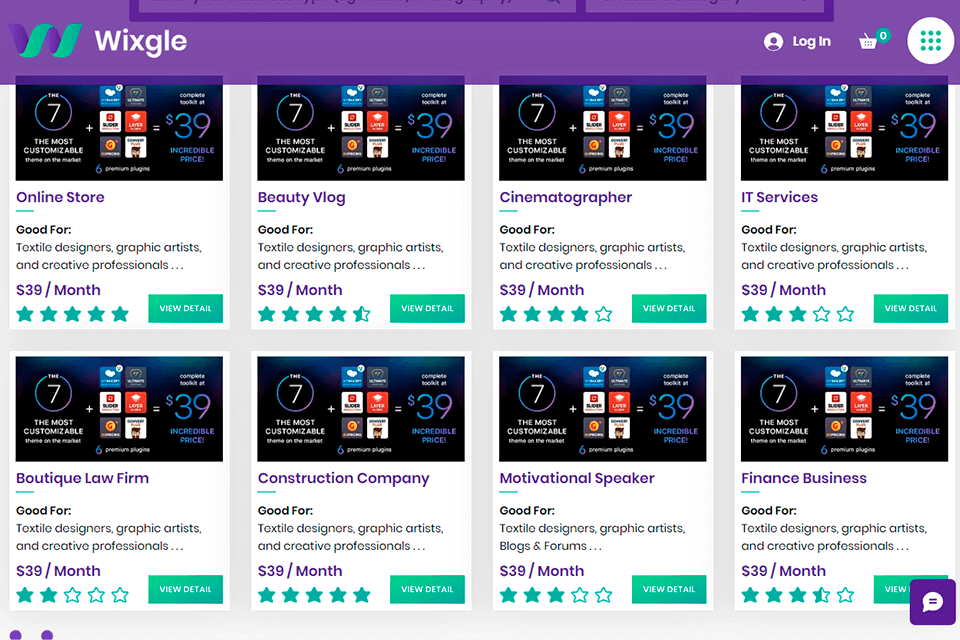
Task: Open the chat support bubble
Action: coord(933,602)
